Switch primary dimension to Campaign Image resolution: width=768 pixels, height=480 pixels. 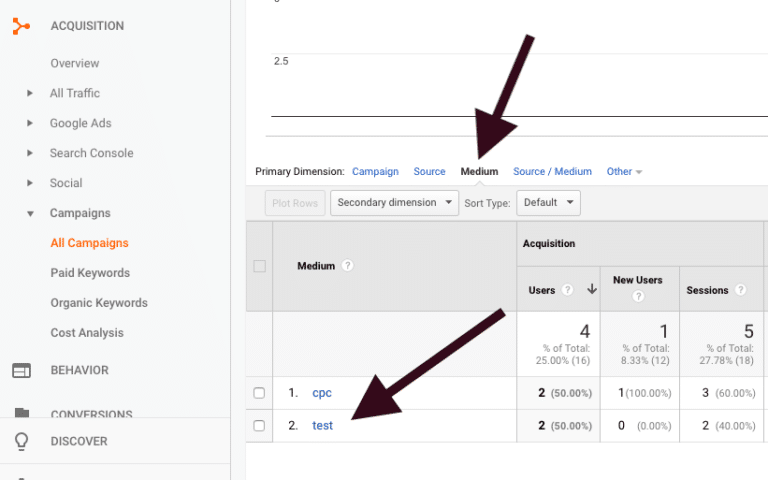(x=375, y=171)
